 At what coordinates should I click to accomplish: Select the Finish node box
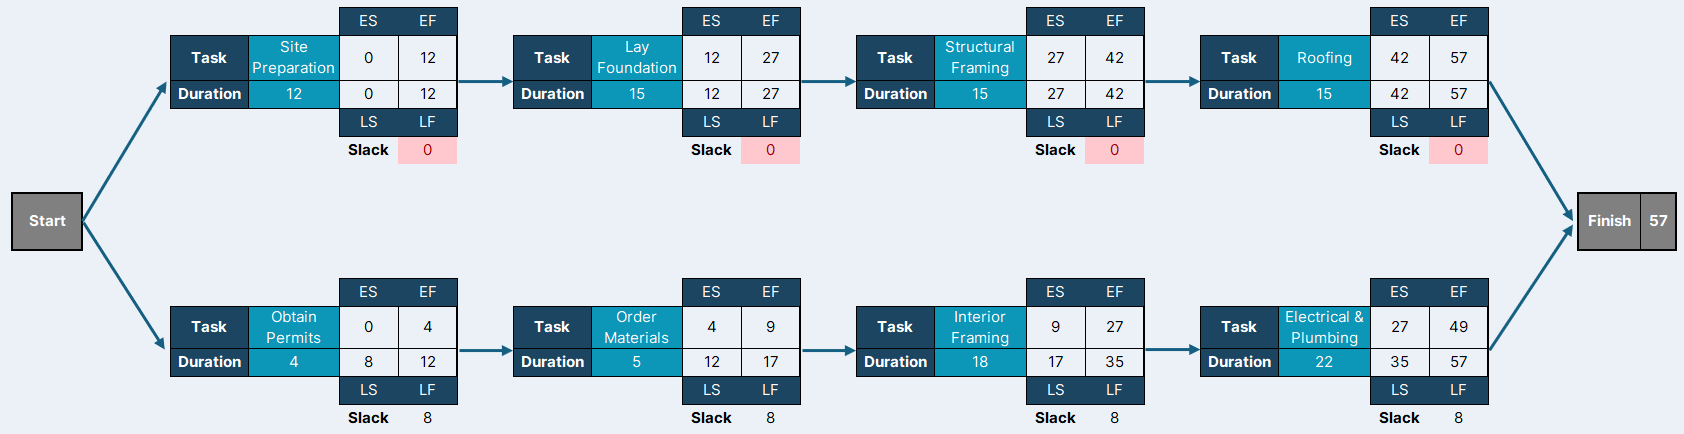point(1626,221)
